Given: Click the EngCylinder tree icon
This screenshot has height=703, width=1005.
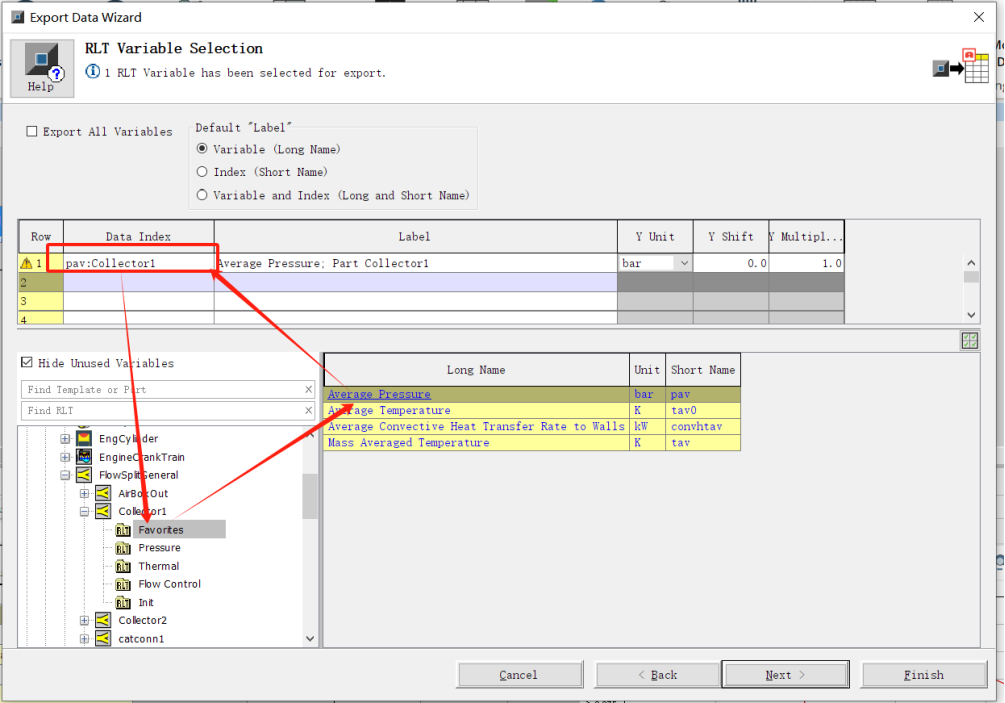Looking at the screenshot, I should coord(84,439).
